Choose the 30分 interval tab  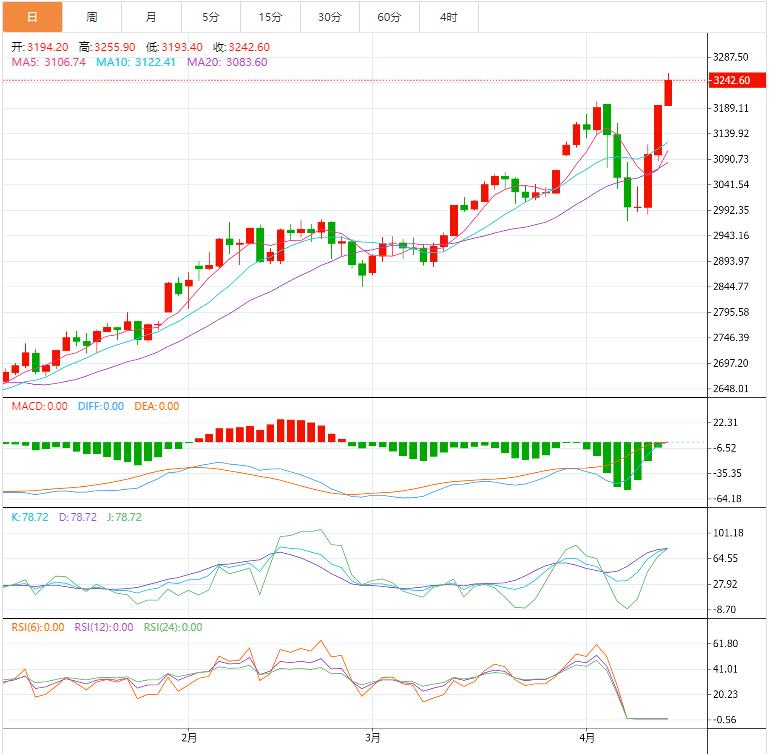(329, 17)
